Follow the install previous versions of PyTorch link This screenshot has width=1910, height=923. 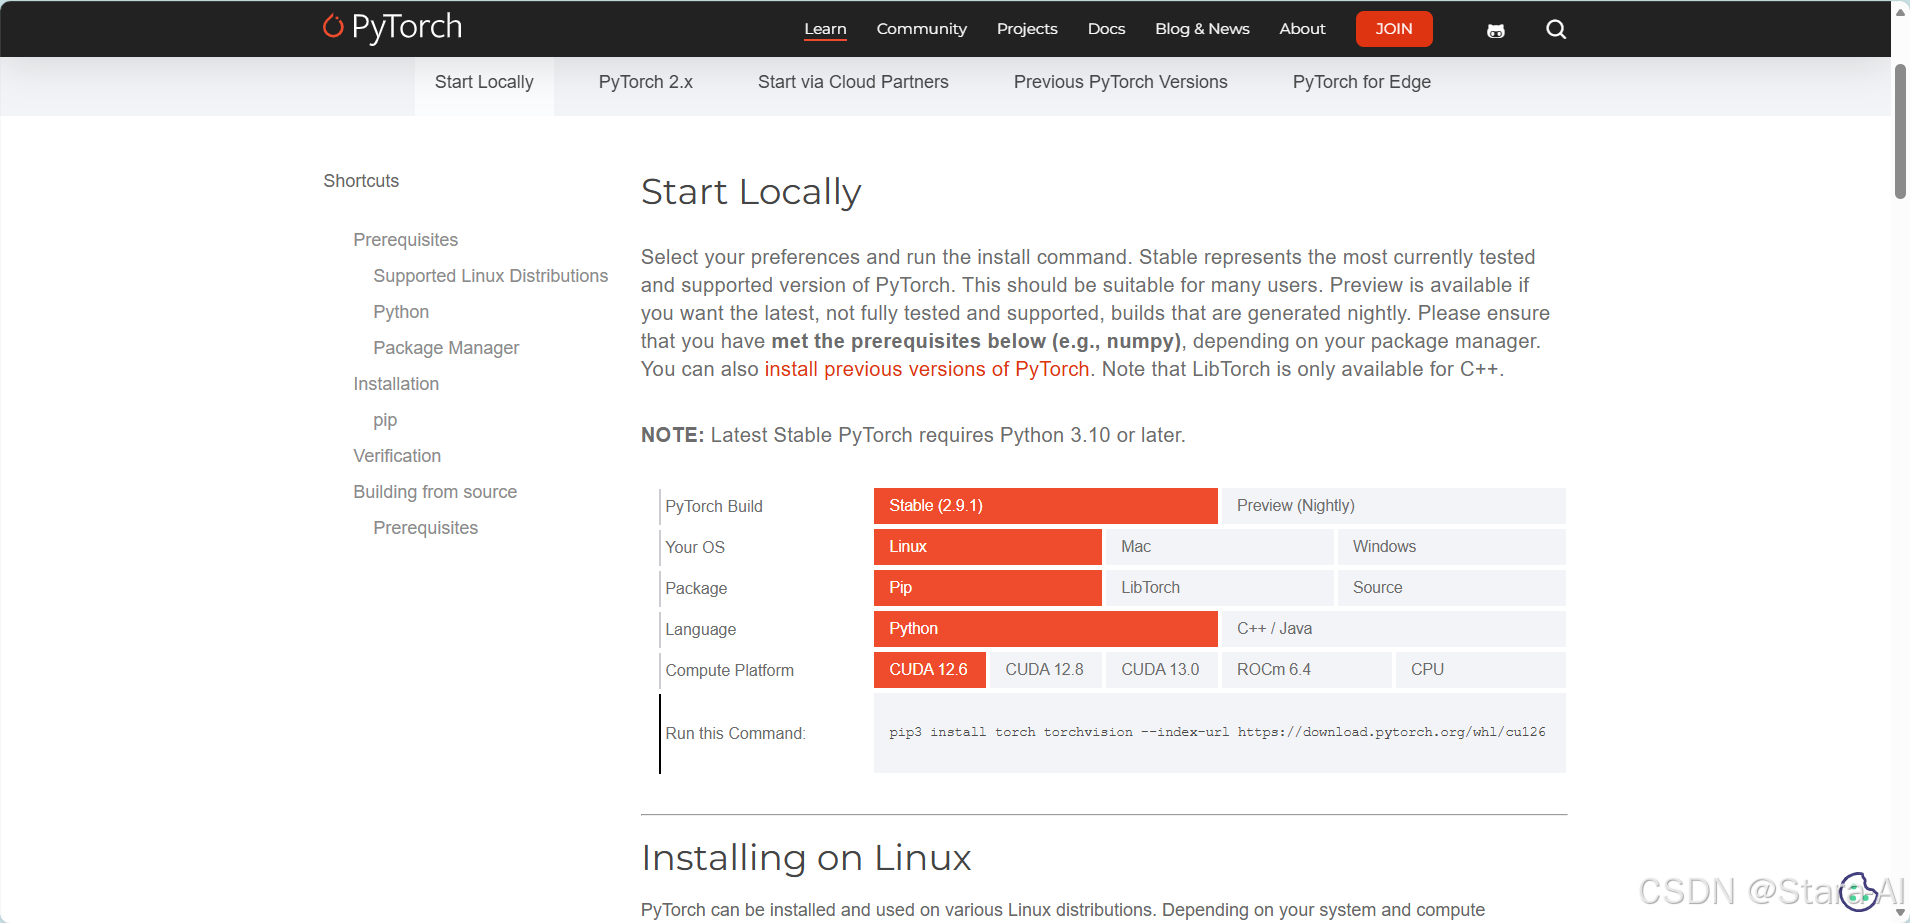[x=927, y=369]
